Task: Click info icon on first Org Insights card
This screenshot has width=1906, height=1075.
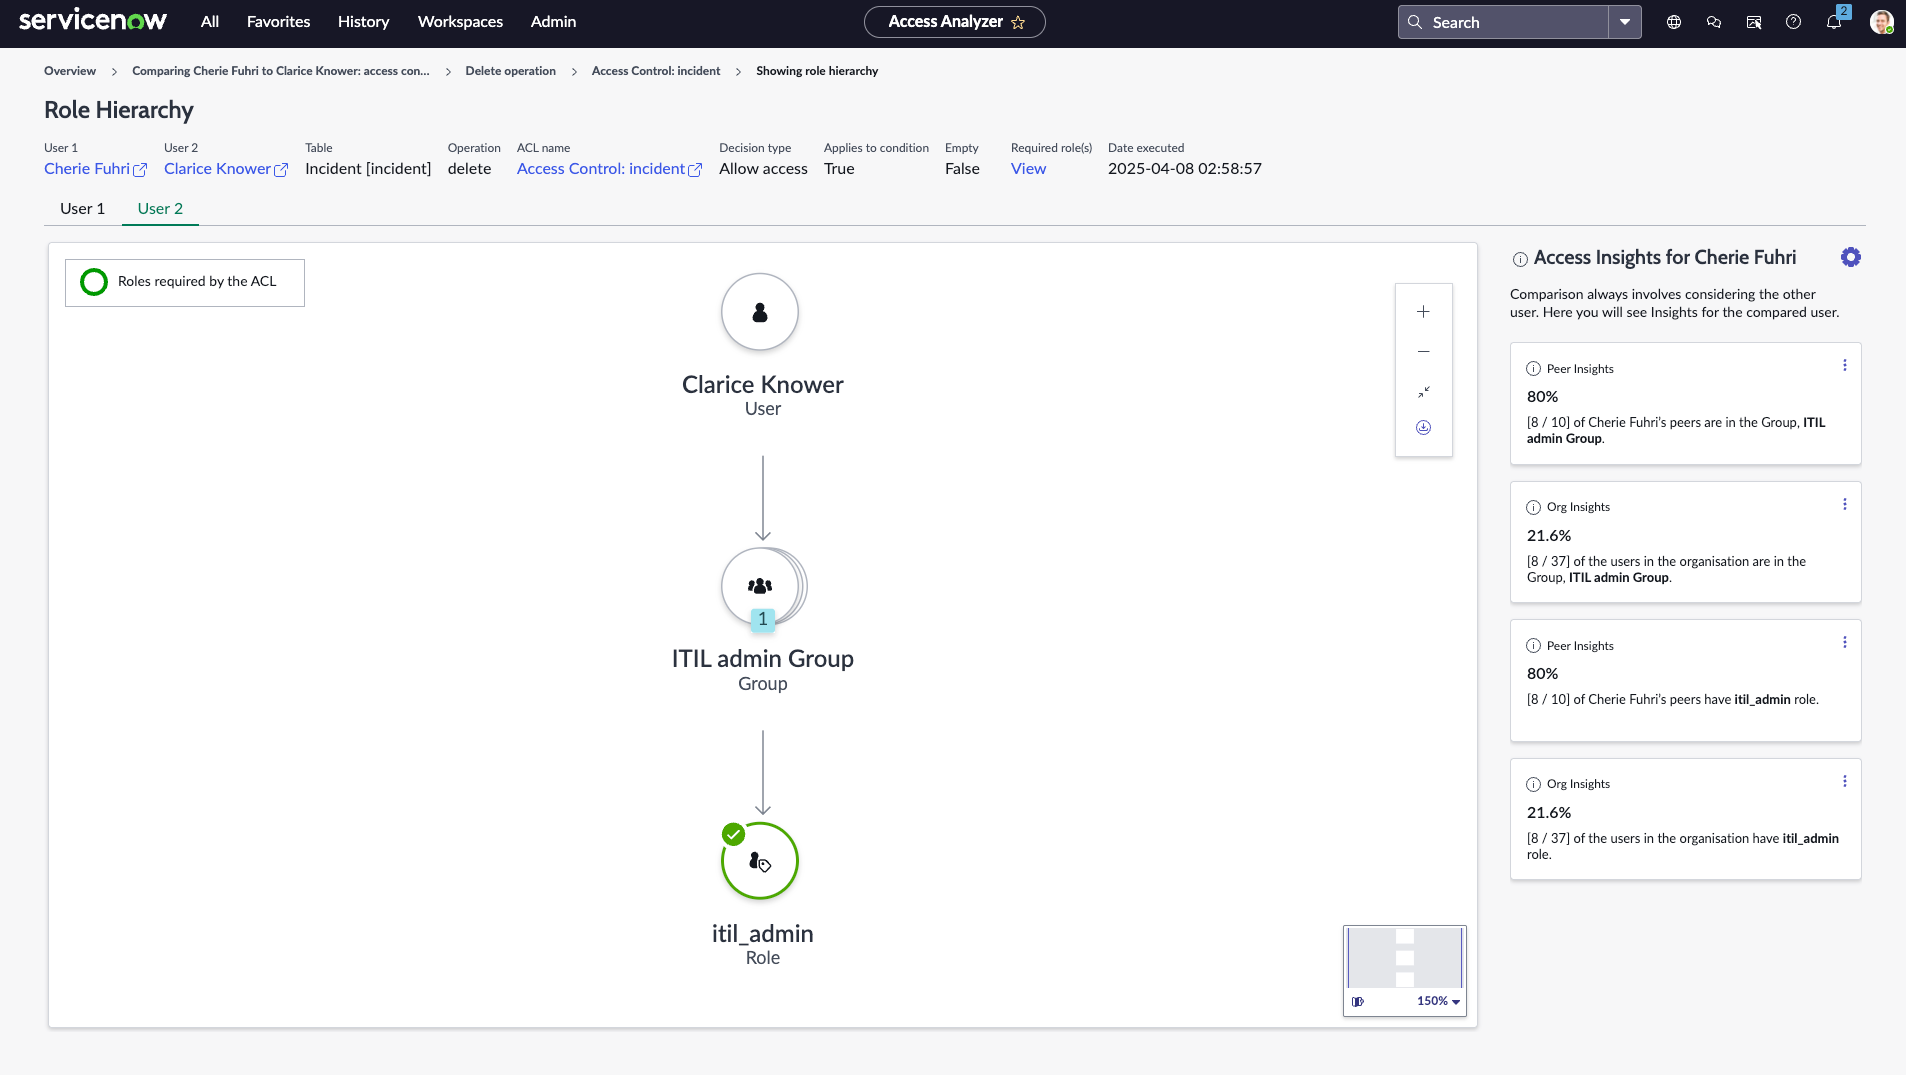Action: tap(1534, 507)
